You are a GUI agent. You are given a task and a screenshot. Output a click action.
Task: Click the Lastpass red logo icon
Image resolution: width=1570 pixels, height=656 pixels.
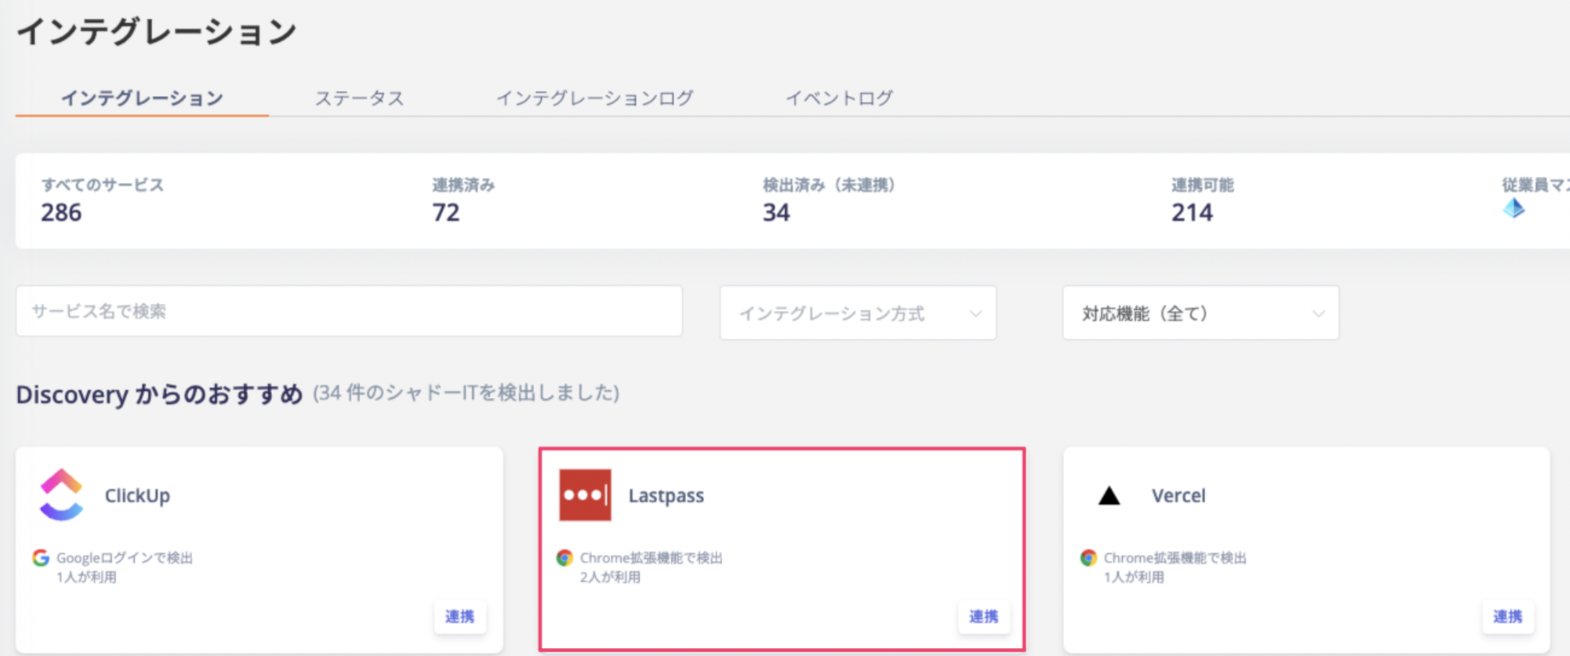point(585,495)
